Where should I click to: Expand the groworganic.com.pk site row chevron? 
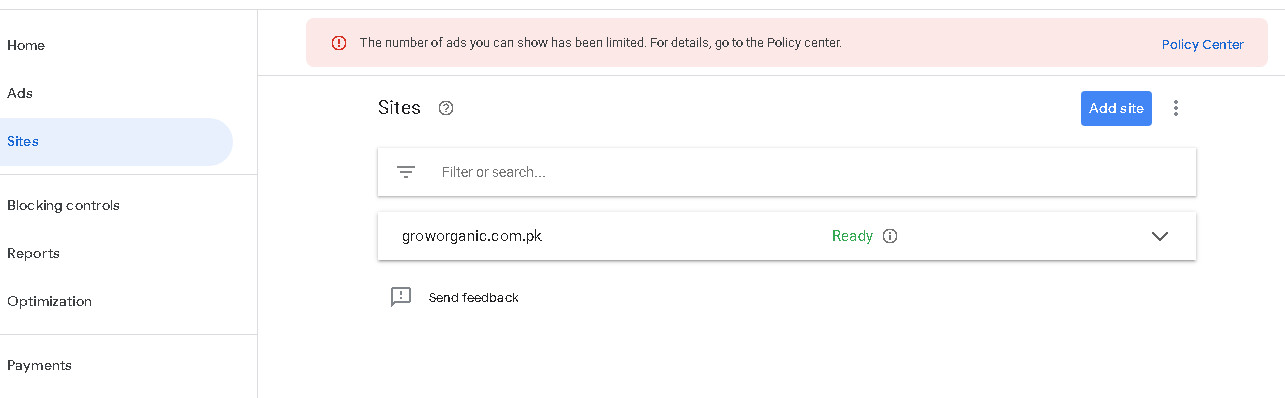pyautogui.click(x=1160, y=236)
